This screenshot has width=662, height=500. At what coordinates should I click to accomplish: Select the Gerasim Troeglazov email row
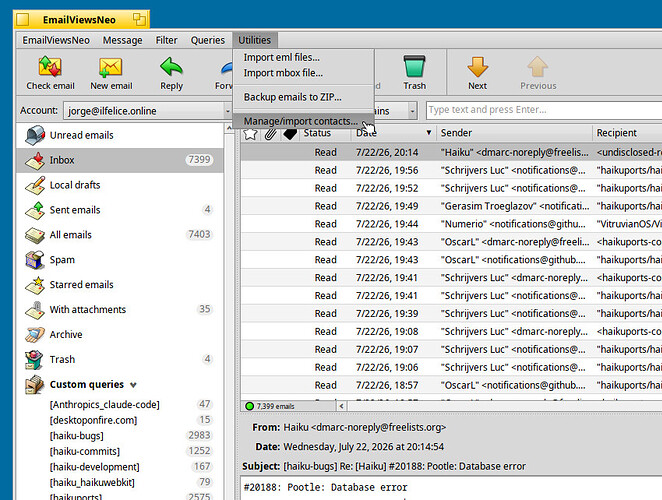[451, 206]
